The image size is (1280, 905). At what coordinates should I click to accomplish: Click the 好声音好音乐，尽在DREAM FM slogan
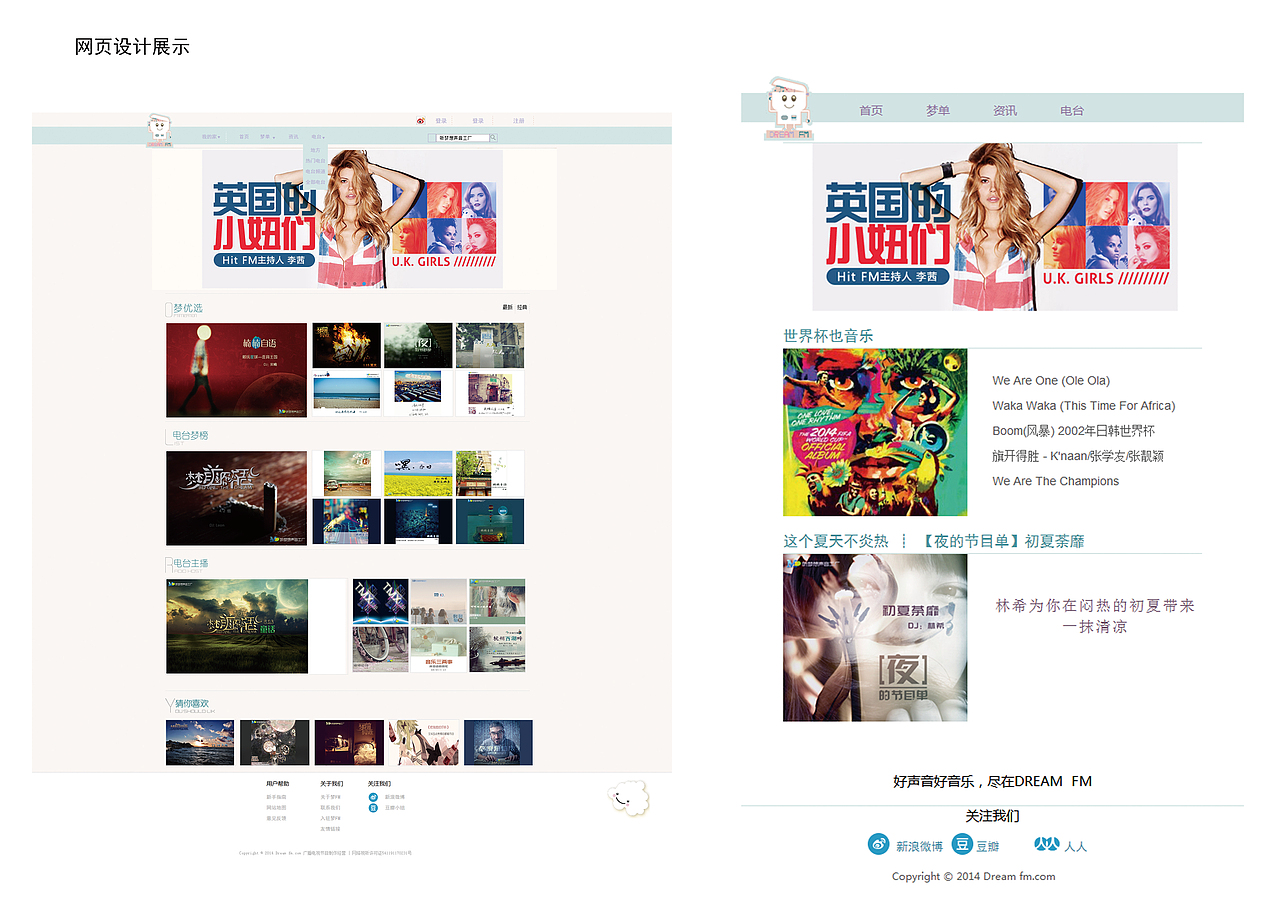pos(992,781)
